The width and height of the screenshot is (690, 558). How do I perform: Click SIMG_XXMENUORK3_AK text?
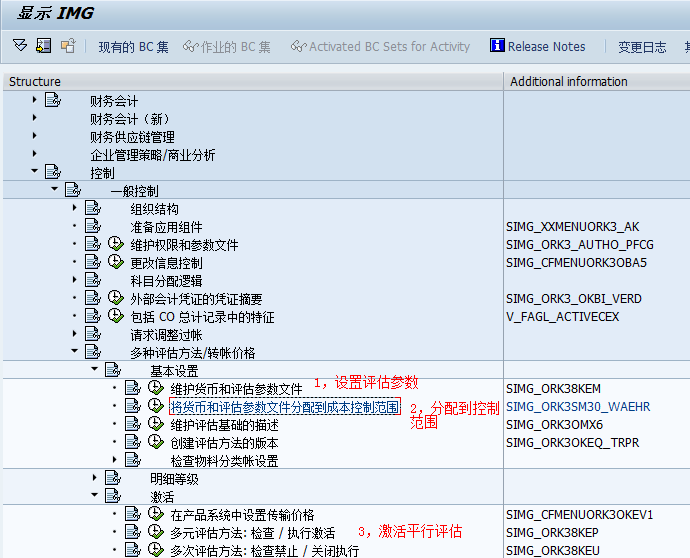pyautogui.click(x=573, y=227)
